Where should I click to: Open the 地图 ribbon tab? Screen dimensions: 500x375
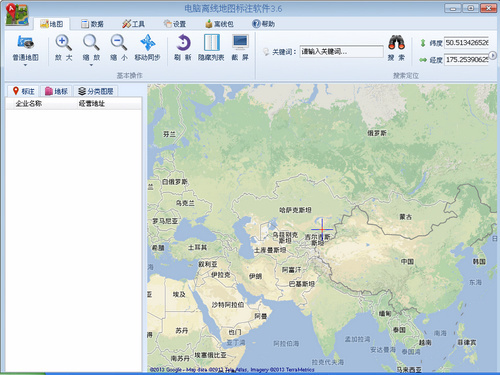pyautogui.click(x=52, y=24)
